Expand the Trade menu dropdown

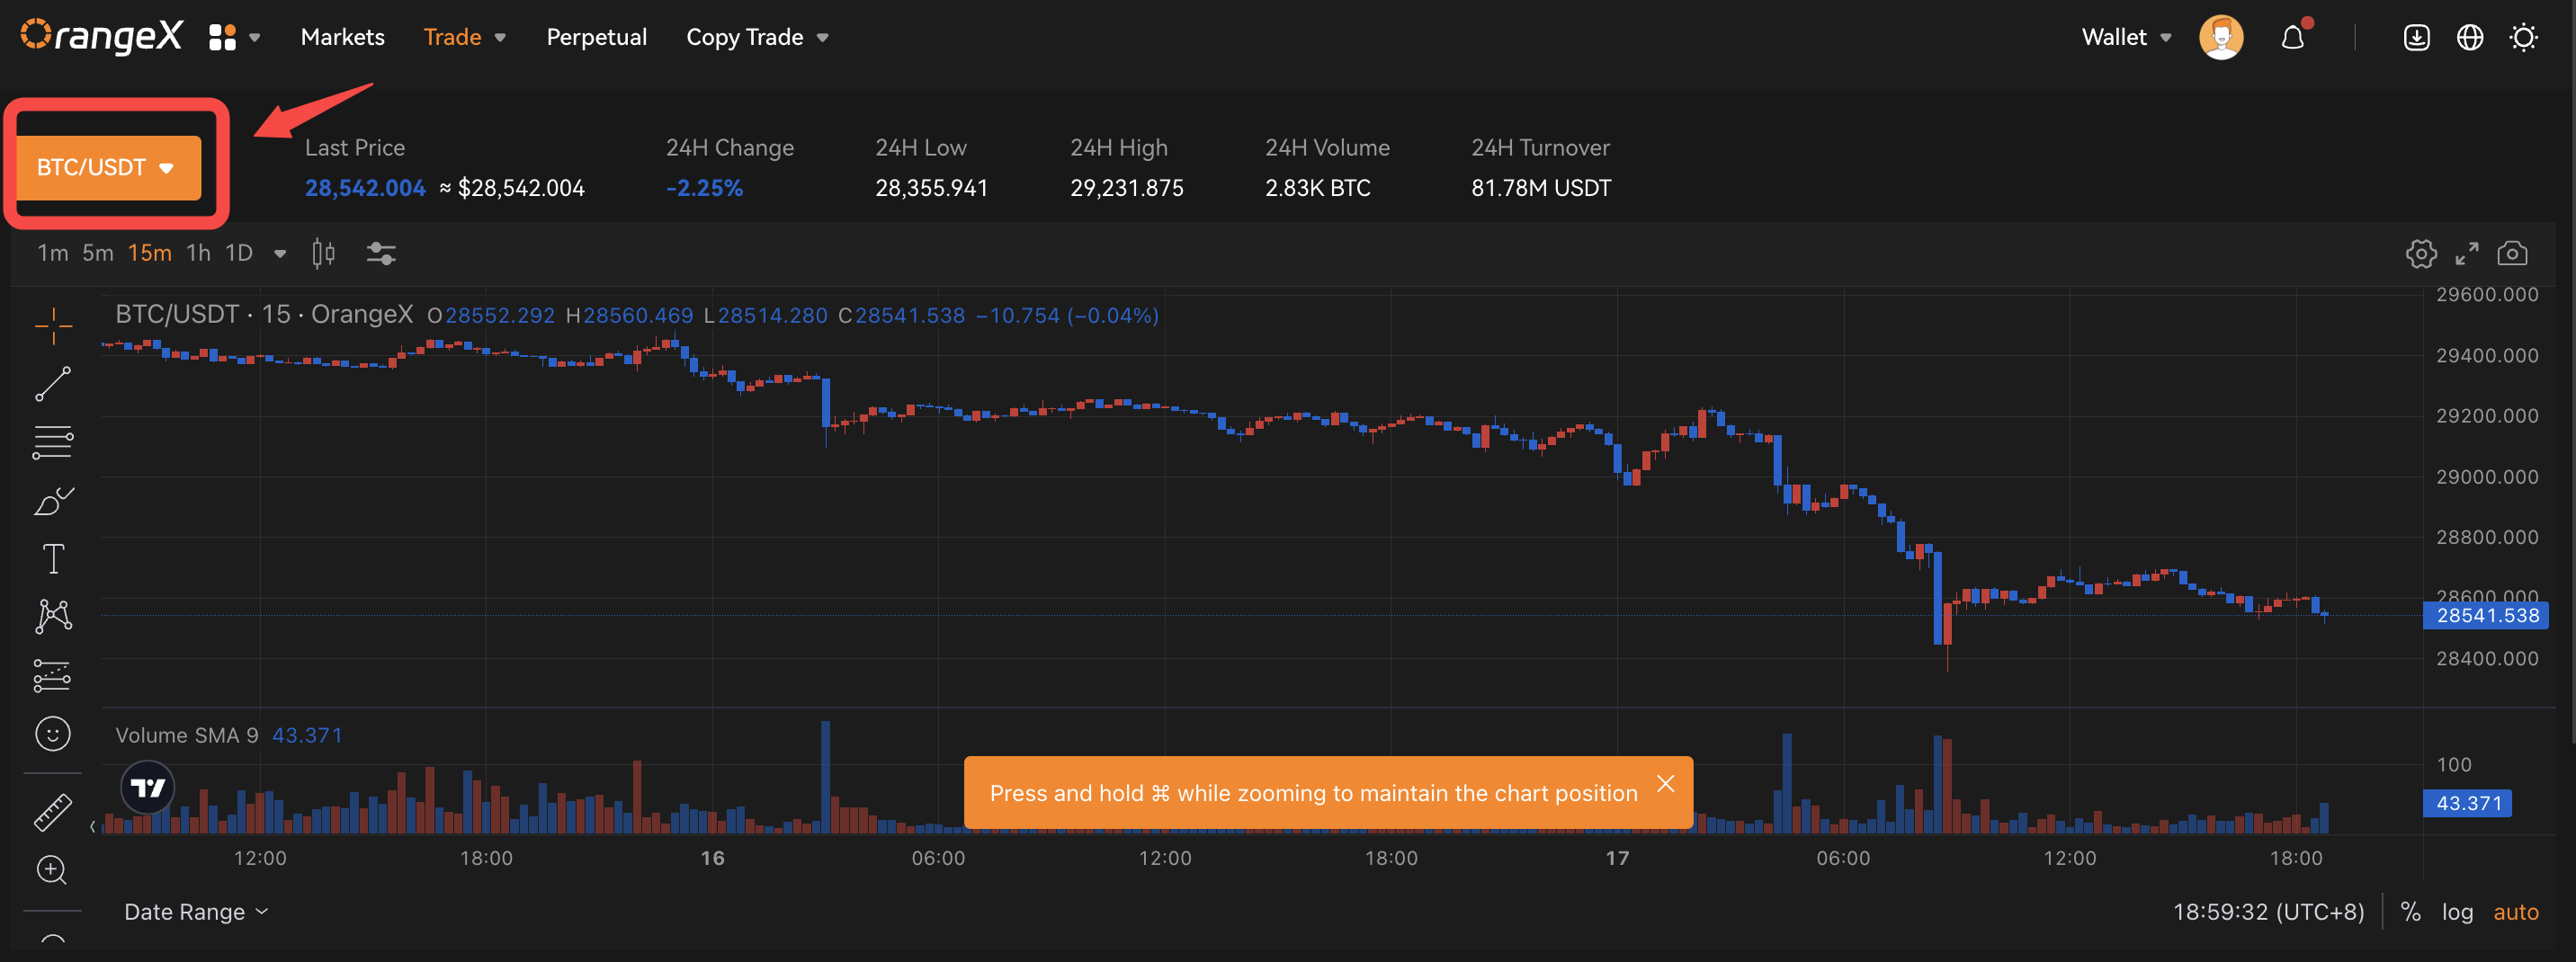coord(465,38)
